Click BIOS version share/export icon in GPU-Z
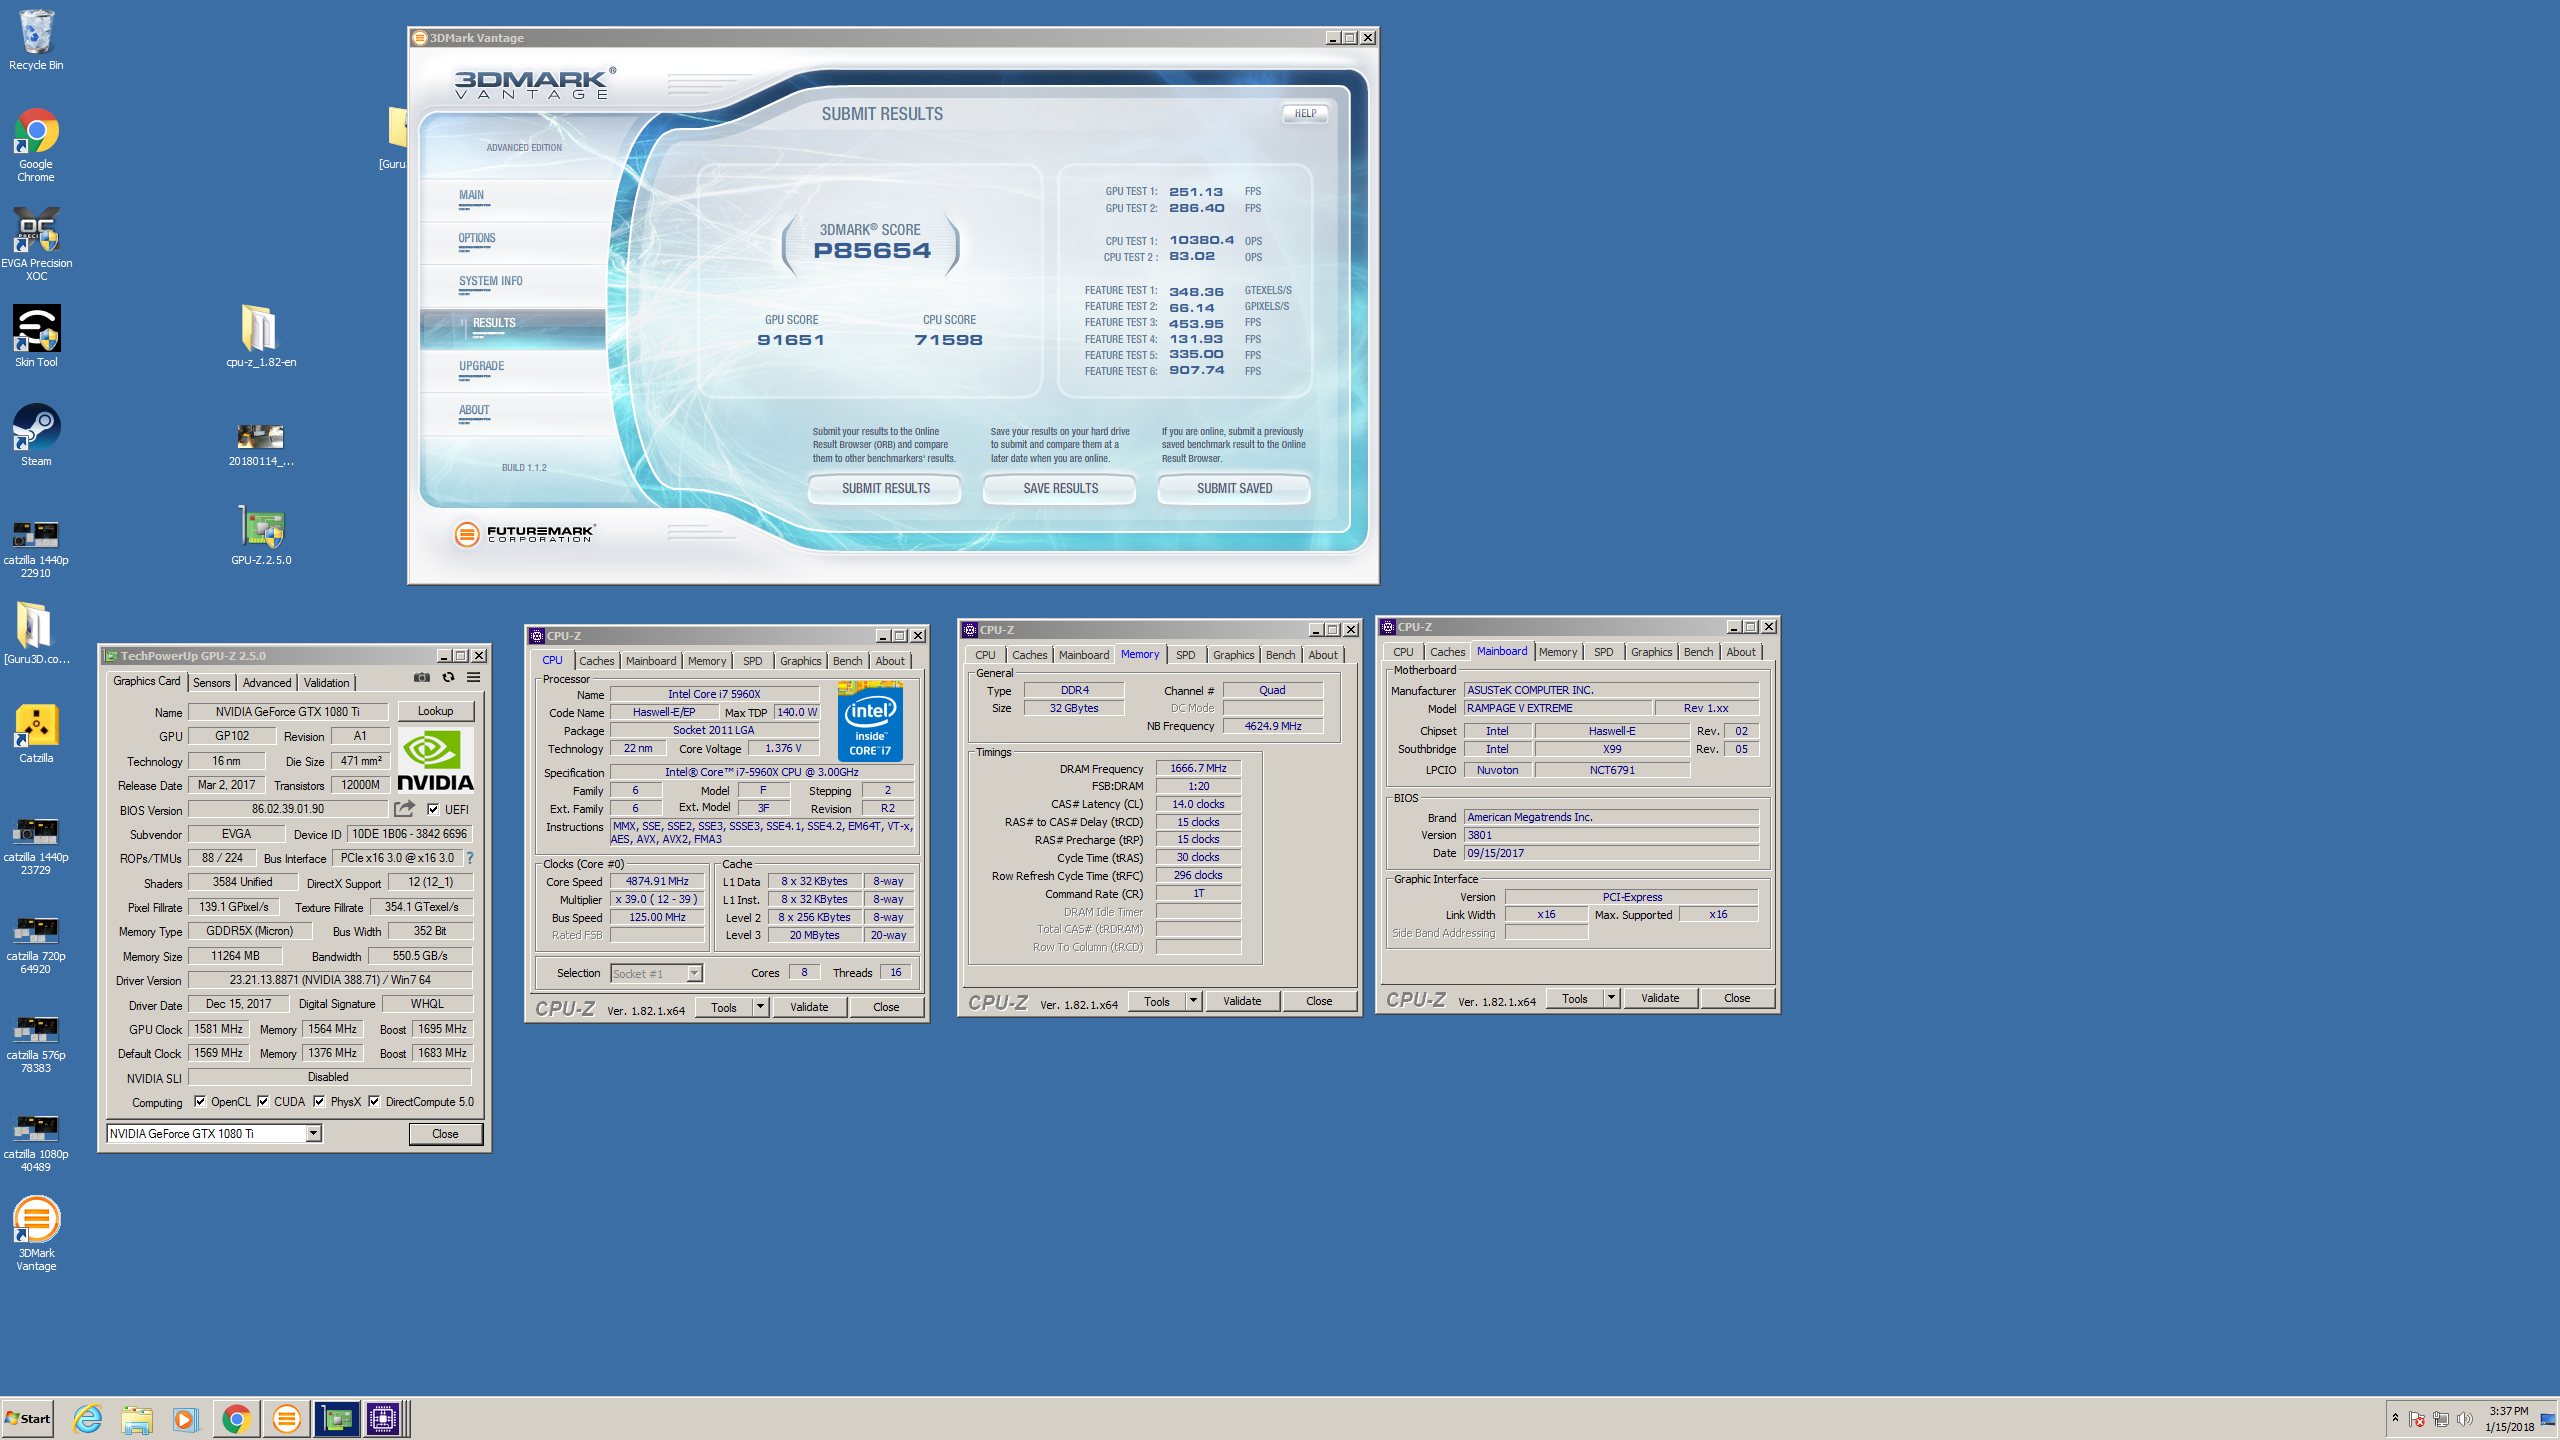Screen dimensions: 2560x1440 [404, 808]
